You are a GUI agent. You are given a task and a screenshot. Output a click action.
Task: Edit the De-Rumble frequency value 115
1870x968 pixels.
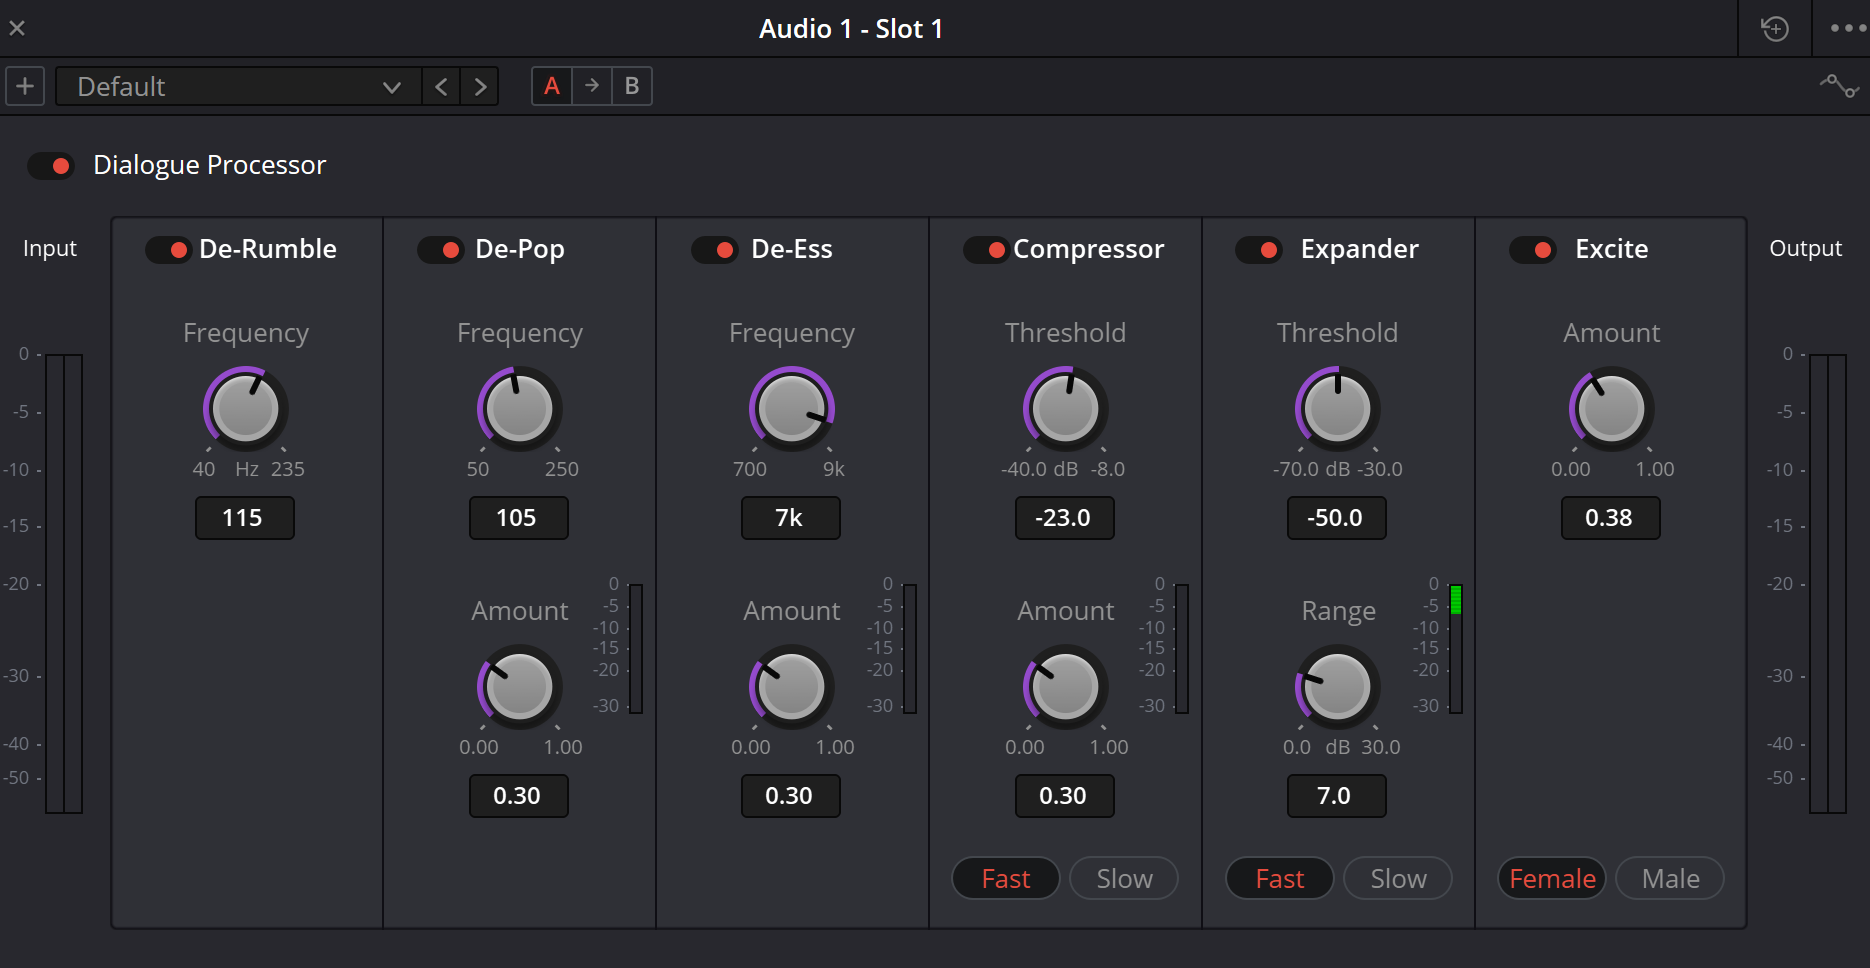click(245, 518)
